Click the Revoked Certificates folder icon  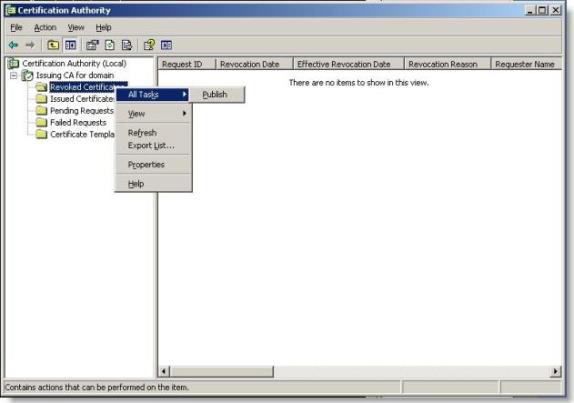(41, 87)
